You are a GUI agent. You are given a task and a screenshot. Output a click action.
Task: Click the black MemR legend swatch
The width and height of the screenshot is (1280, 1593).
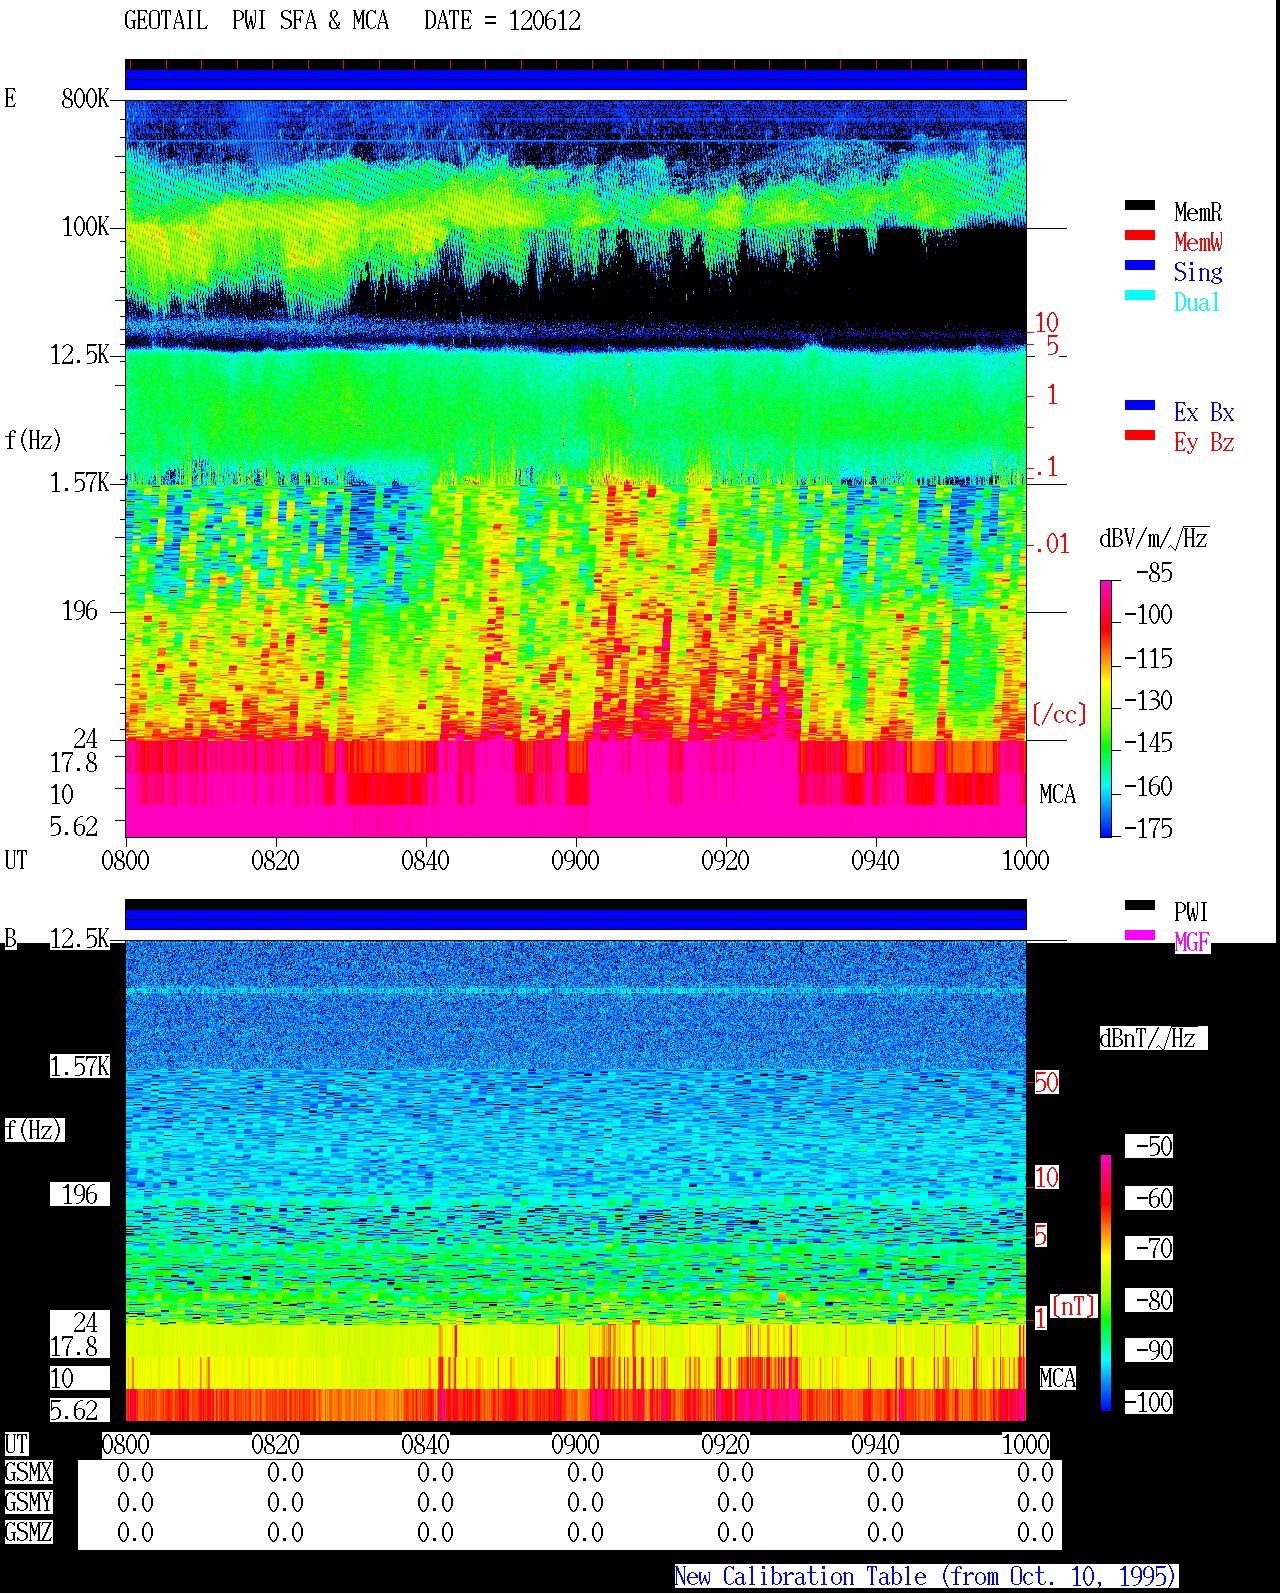[1140, 206]
